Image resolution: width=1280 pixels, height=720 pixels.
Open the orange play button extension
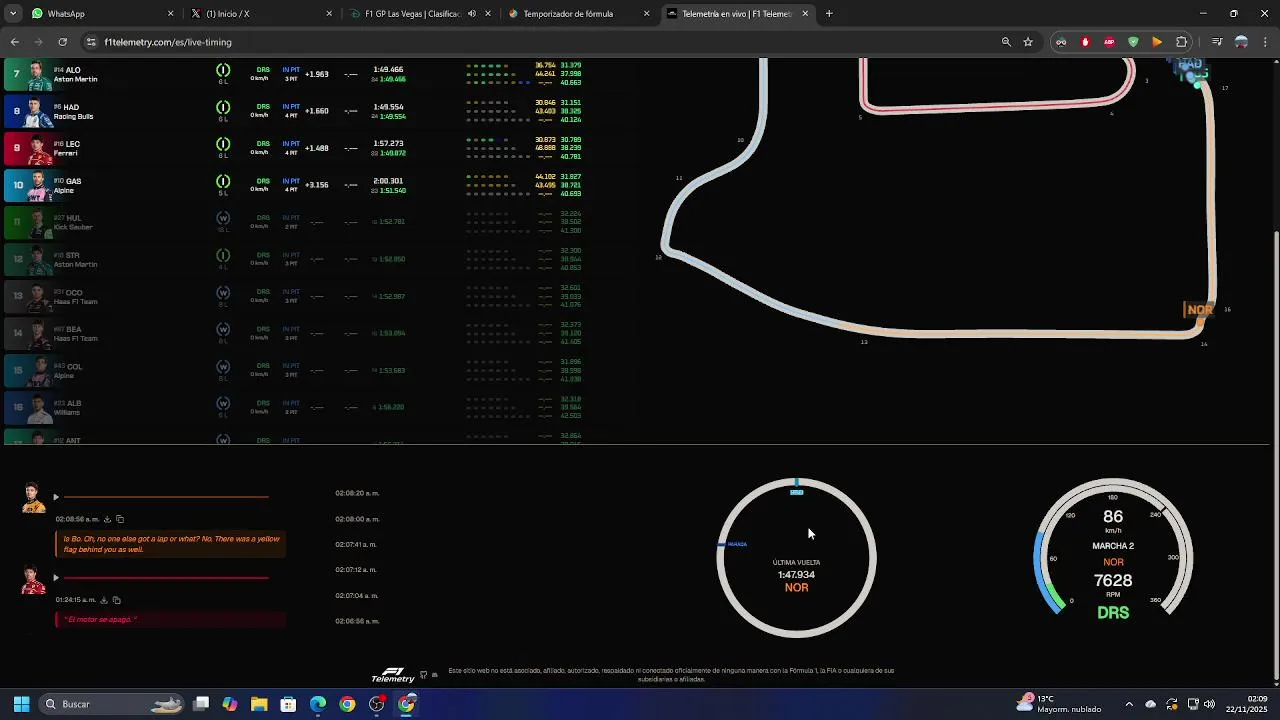(1157, 42)
